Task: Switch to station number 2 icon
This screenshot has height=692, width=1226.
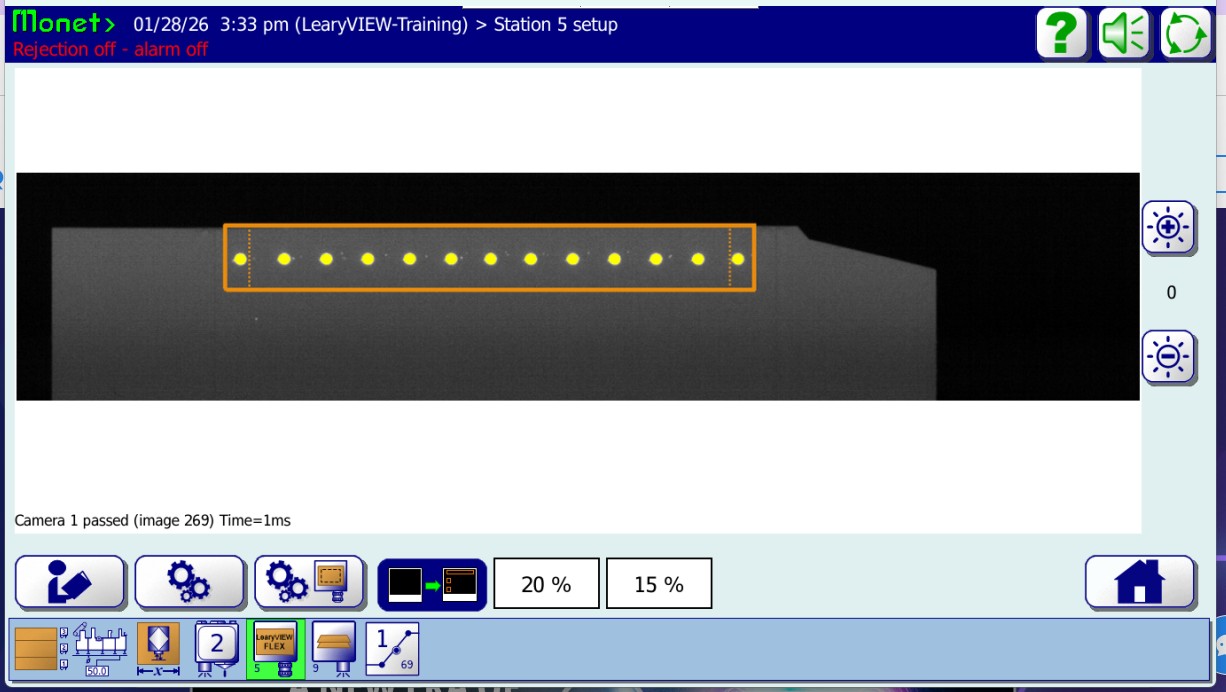Action: click(x=216, y=648)
